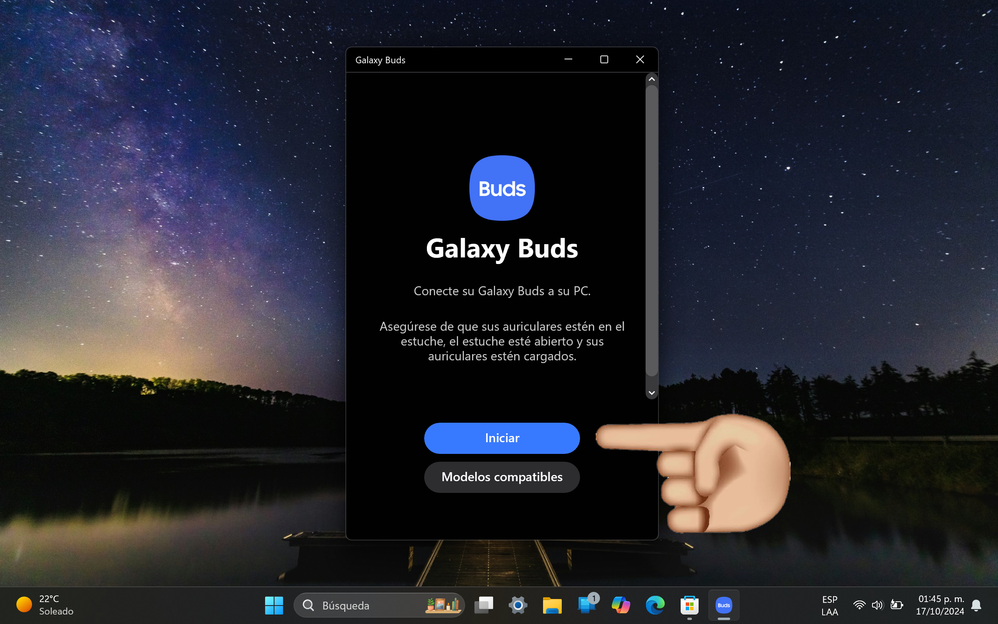Open Microsoft Edge from taskbar
Viewport: 998px width, 624px height.
[x=655, y=605]
